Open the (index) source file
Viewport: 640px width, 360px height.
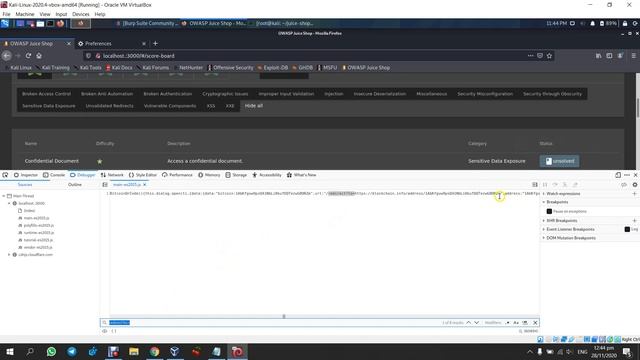(x=29, y=211)
